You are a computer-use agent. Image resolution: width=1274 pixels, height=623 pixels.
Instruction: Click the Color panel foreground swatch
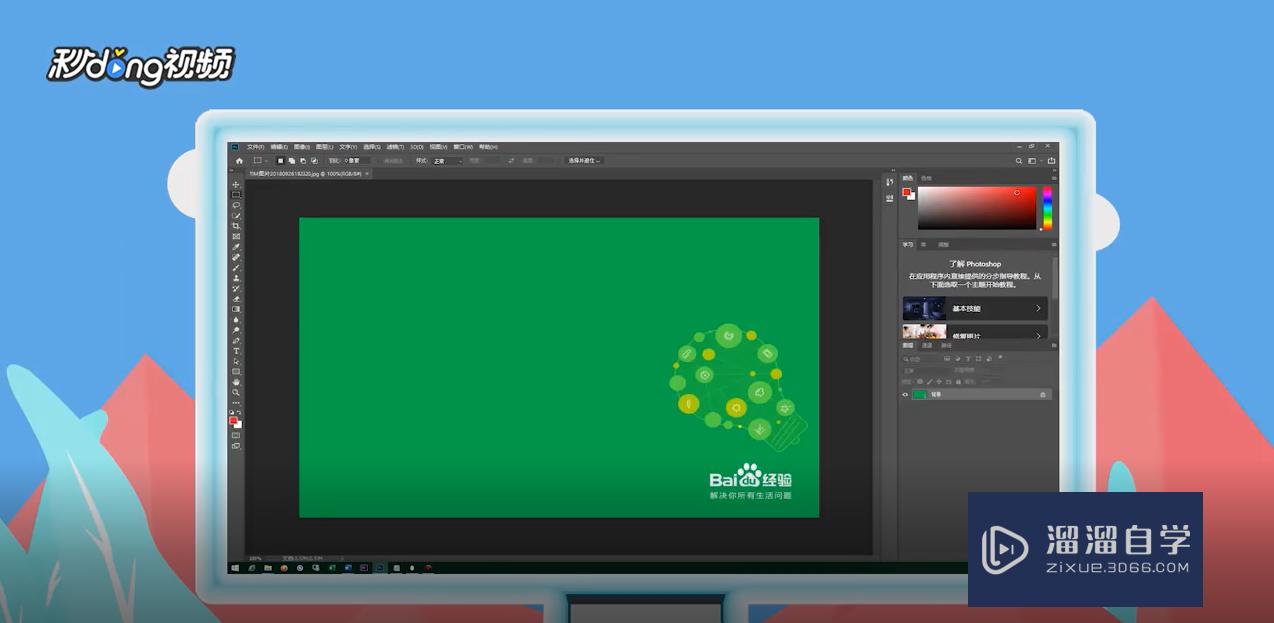906,191
